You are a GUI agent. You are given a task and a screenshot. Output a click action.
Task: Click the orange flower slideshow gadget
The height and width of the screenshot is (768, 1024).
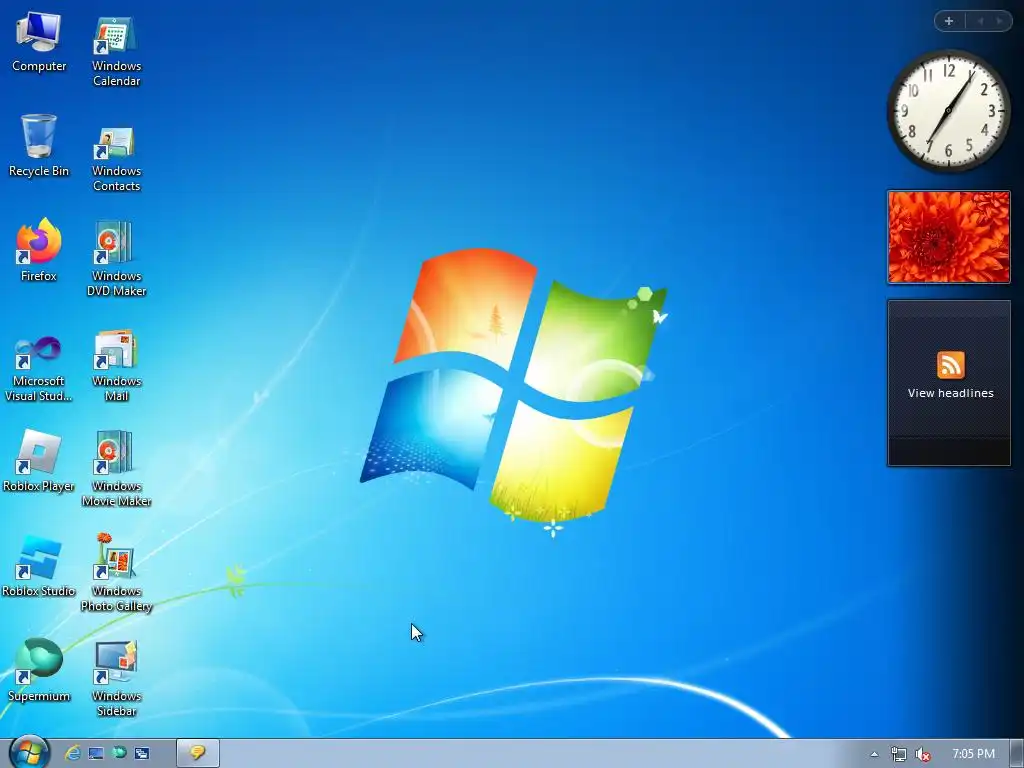[x=949, y=237]
